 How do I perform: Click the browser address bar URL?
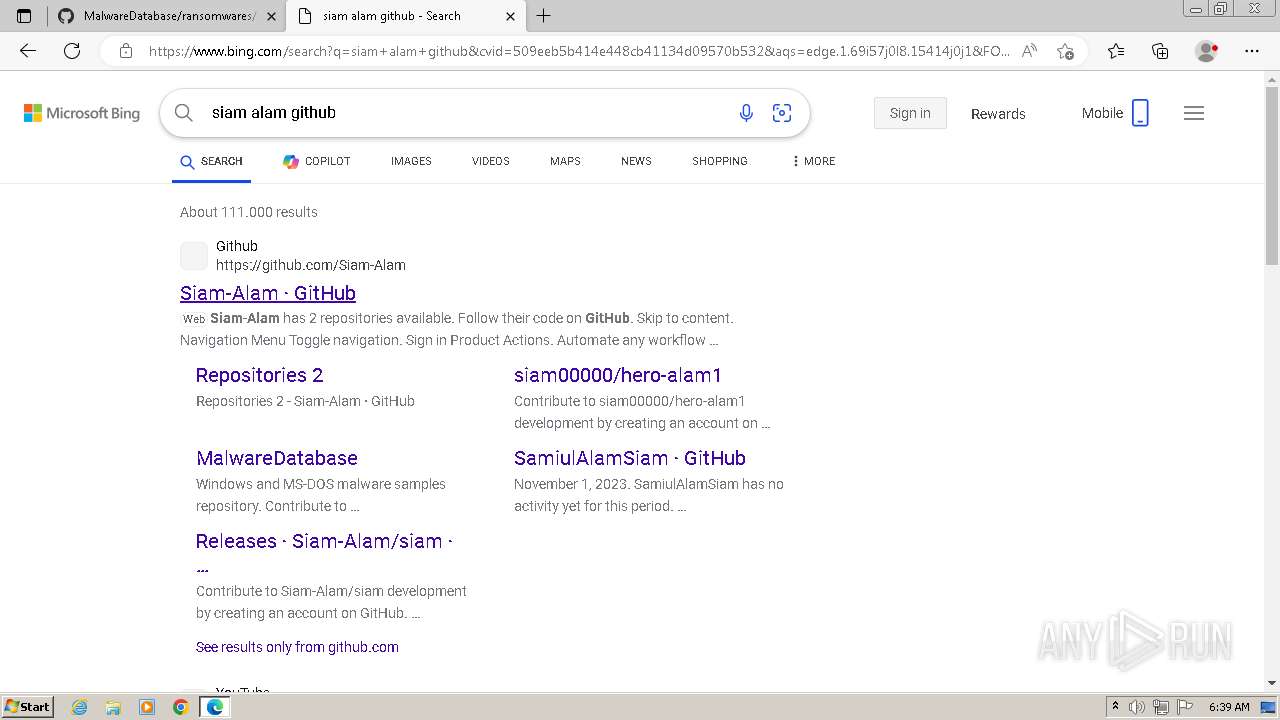(580, 51)
